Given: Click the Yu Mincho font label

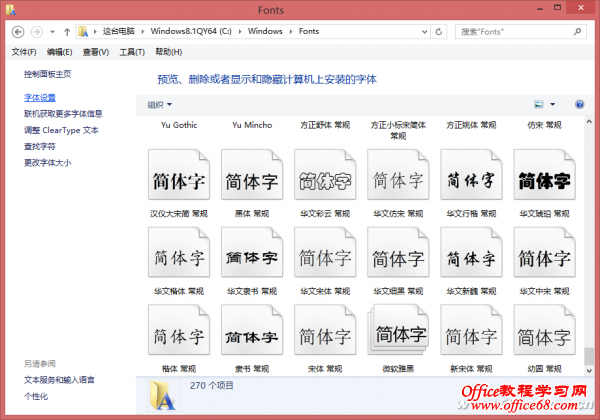Looking at the screenshot, I should tap(252, 125).
